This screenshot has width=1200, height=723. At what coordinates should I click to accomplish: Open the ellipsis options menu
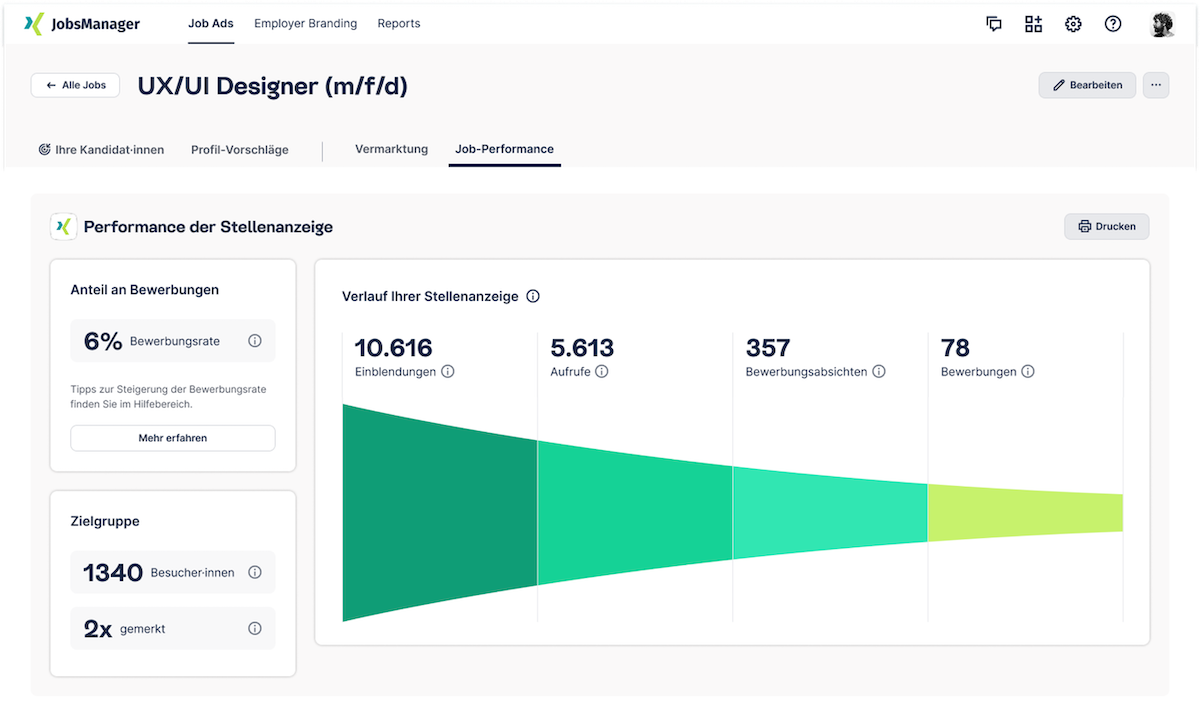click(x=1156, y=85)
